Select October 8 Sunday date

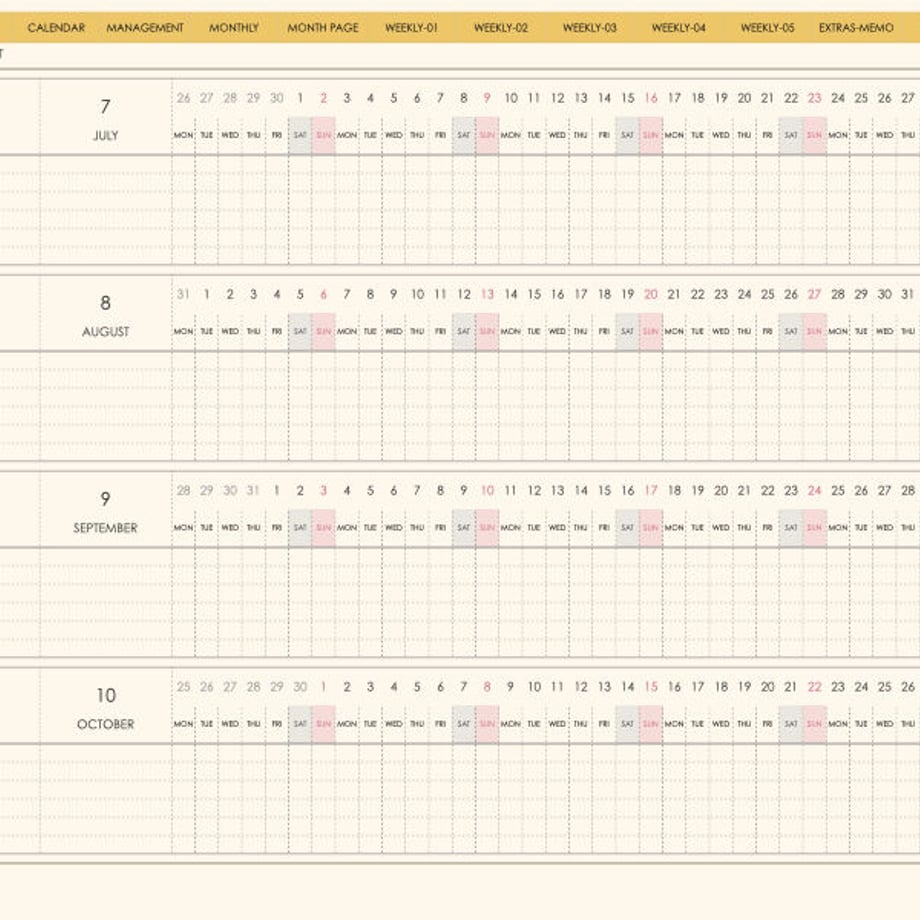point(487,686)
